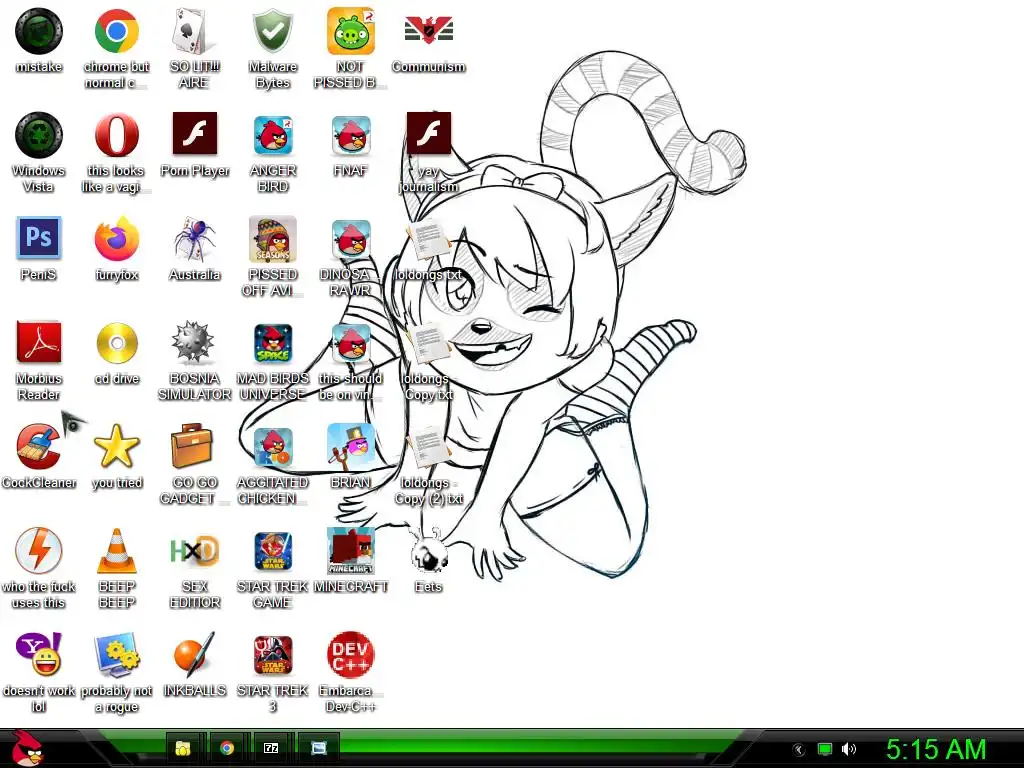Select the 'MINECRAFT' icon
This screenshot has height=768, width=1024.
(351, 551)
